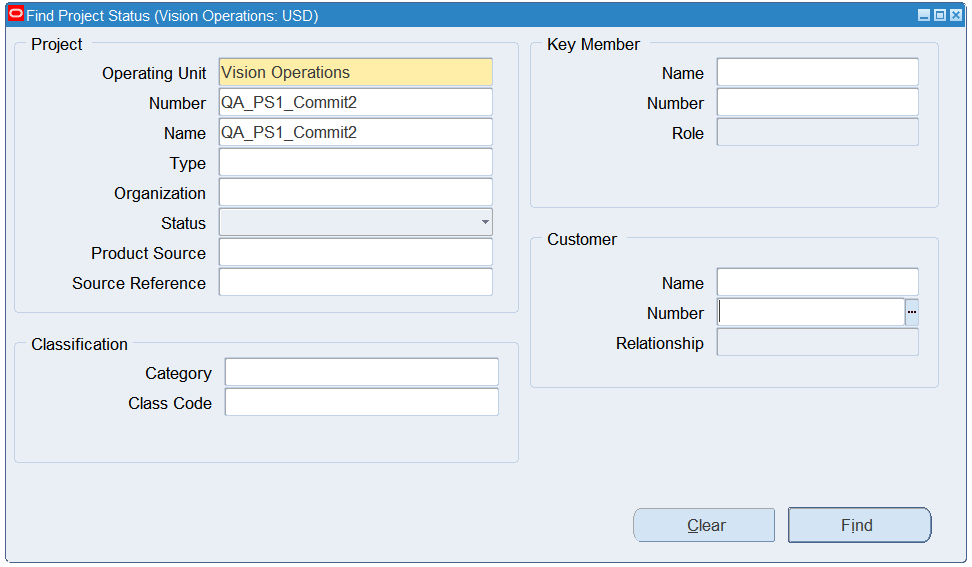Click the Source Reference label
The width and height of the screenshot is (972, 567).
[139, 283]
